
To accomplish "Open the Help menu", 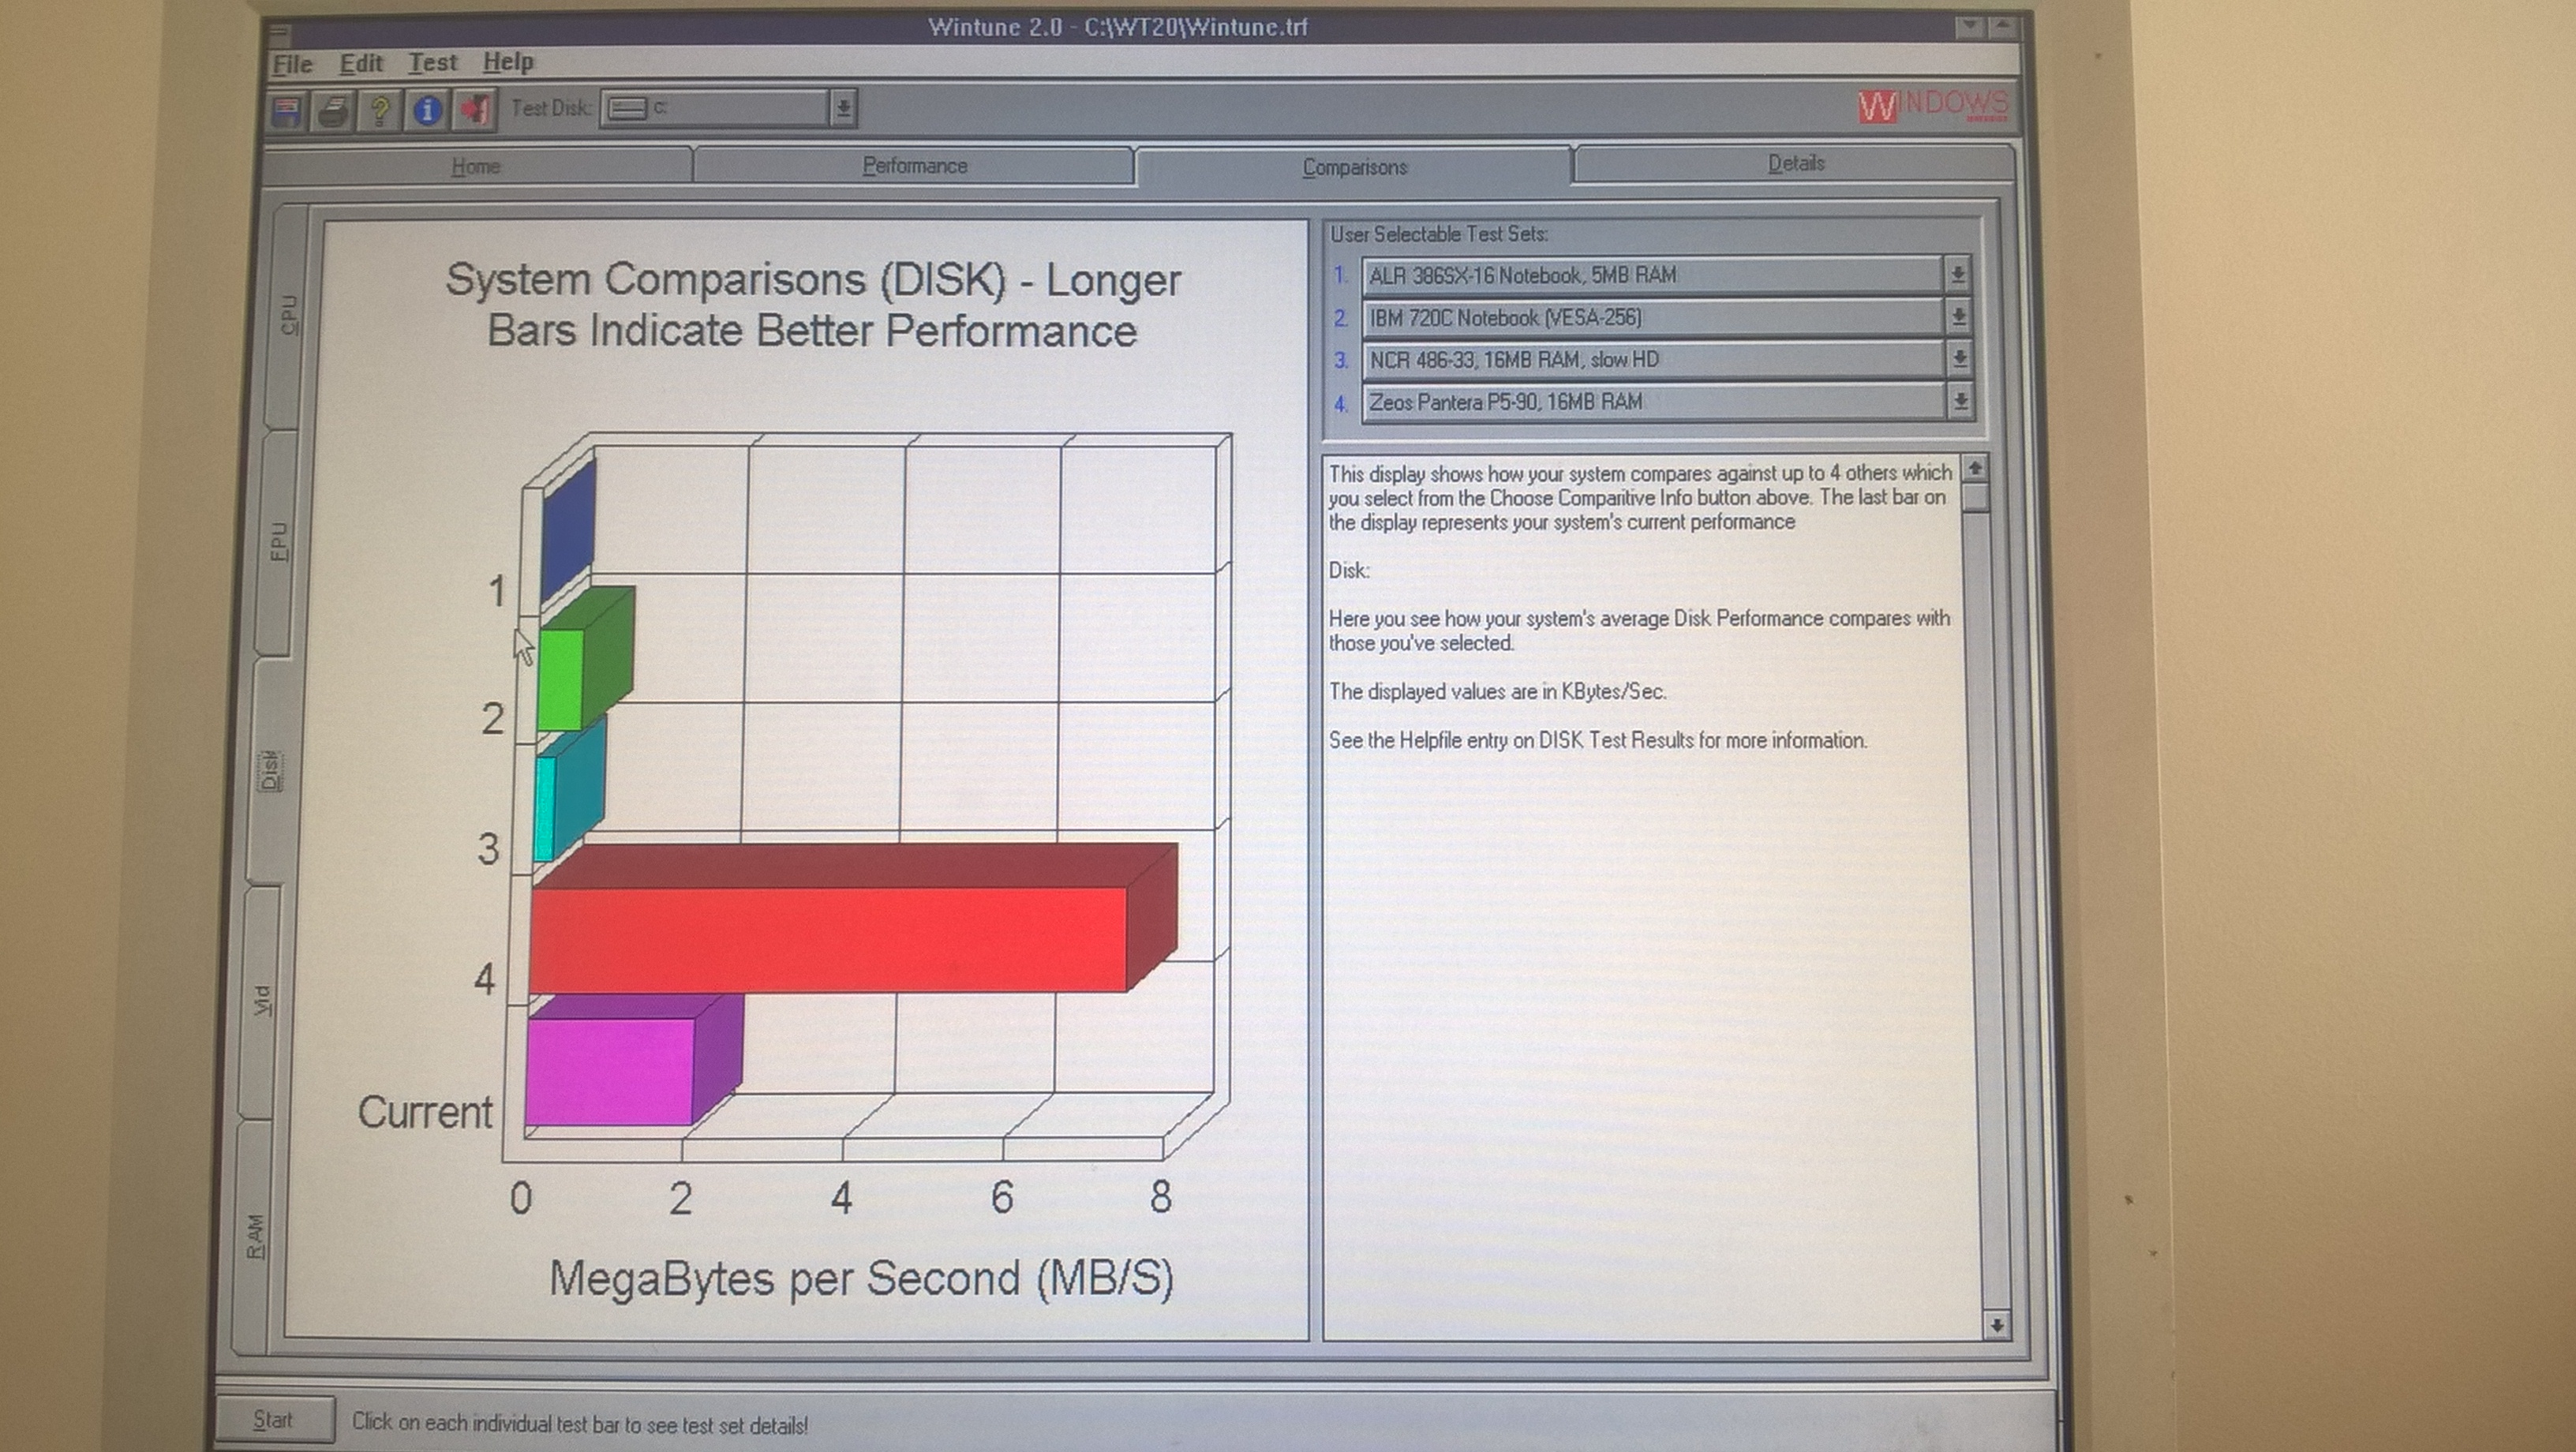I will [x=508, y=62].
